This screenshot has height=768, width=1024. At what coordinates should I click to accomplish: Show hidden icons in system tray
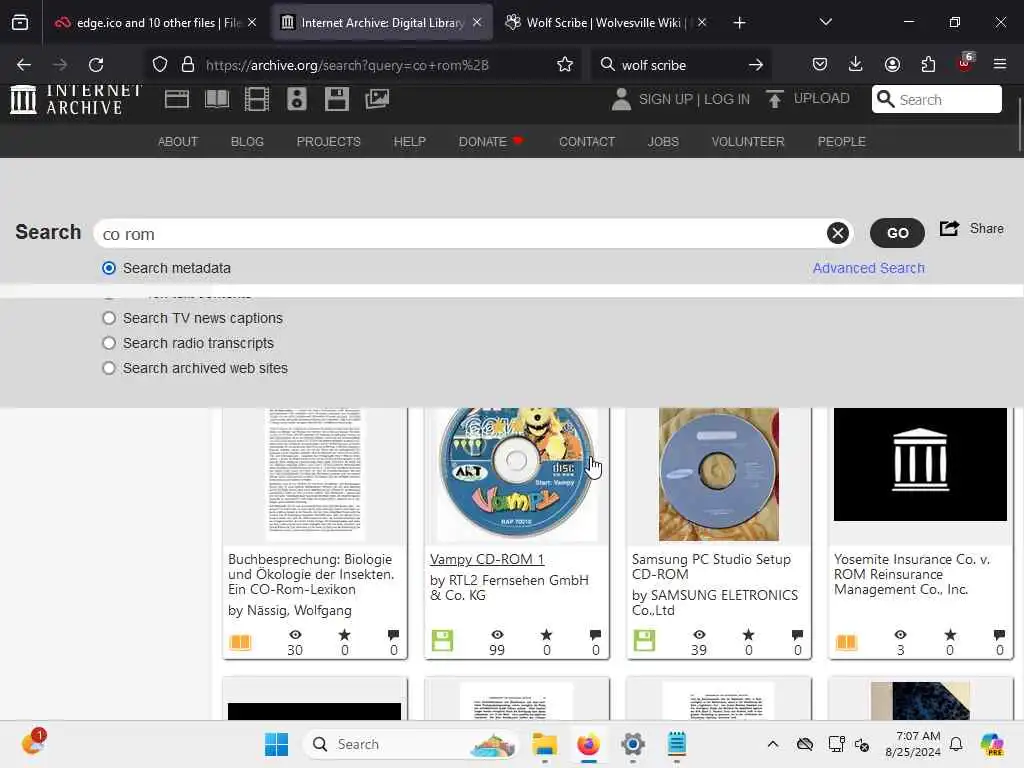click(x=773, y=744)
